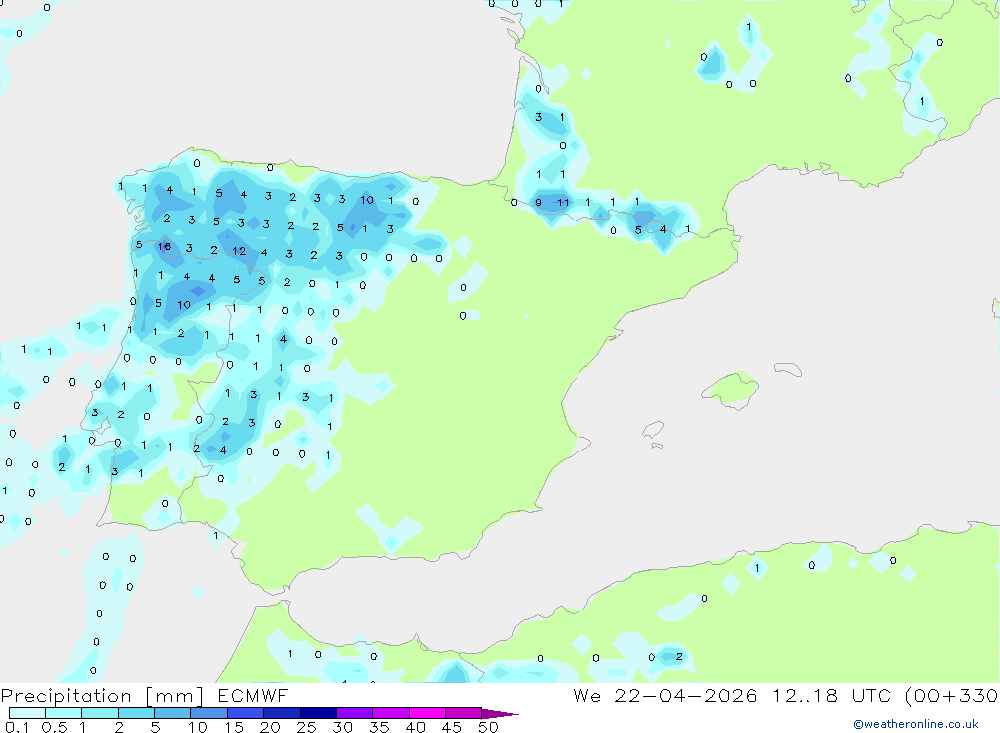Click the '16' precipitation value on the map
The width and height of the screenshot is (1000, 733).
165,246
